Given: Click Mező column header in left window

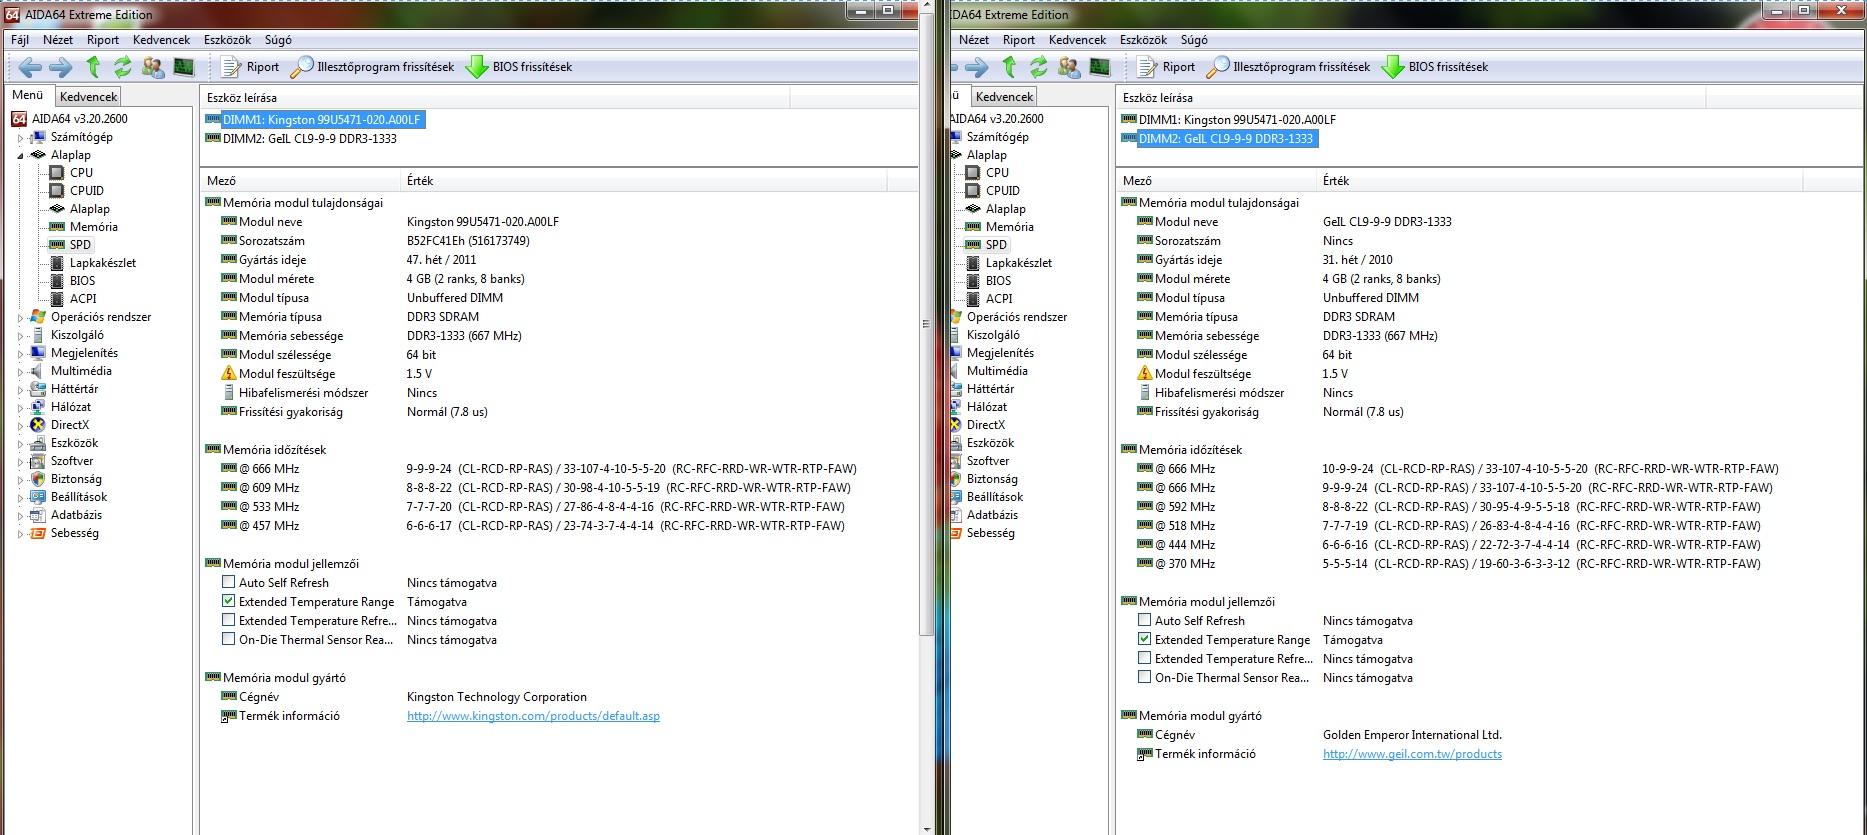Looking at the screenshot, I should click(x=300, y=181).
